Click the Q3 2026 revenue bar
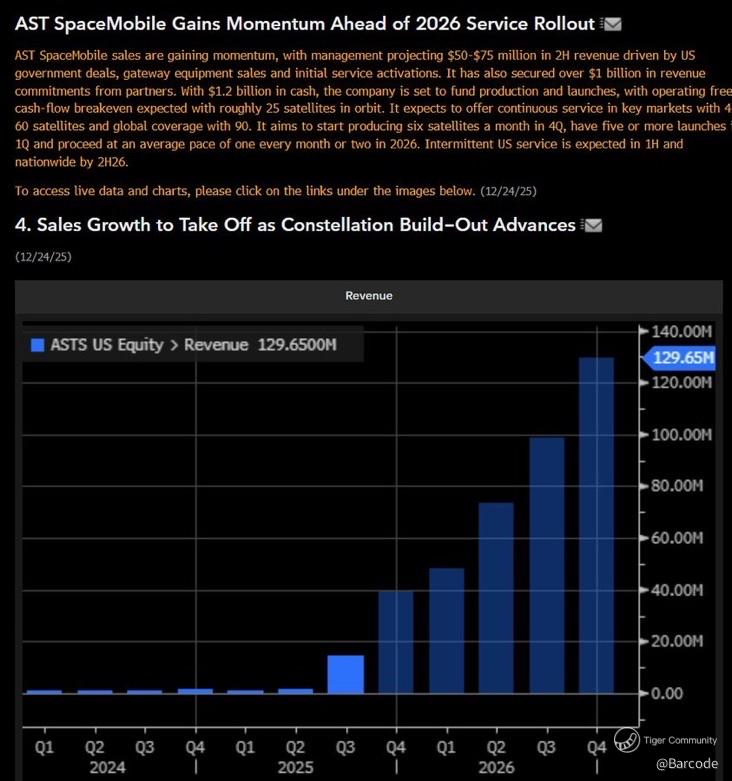 tap(547, 565)
